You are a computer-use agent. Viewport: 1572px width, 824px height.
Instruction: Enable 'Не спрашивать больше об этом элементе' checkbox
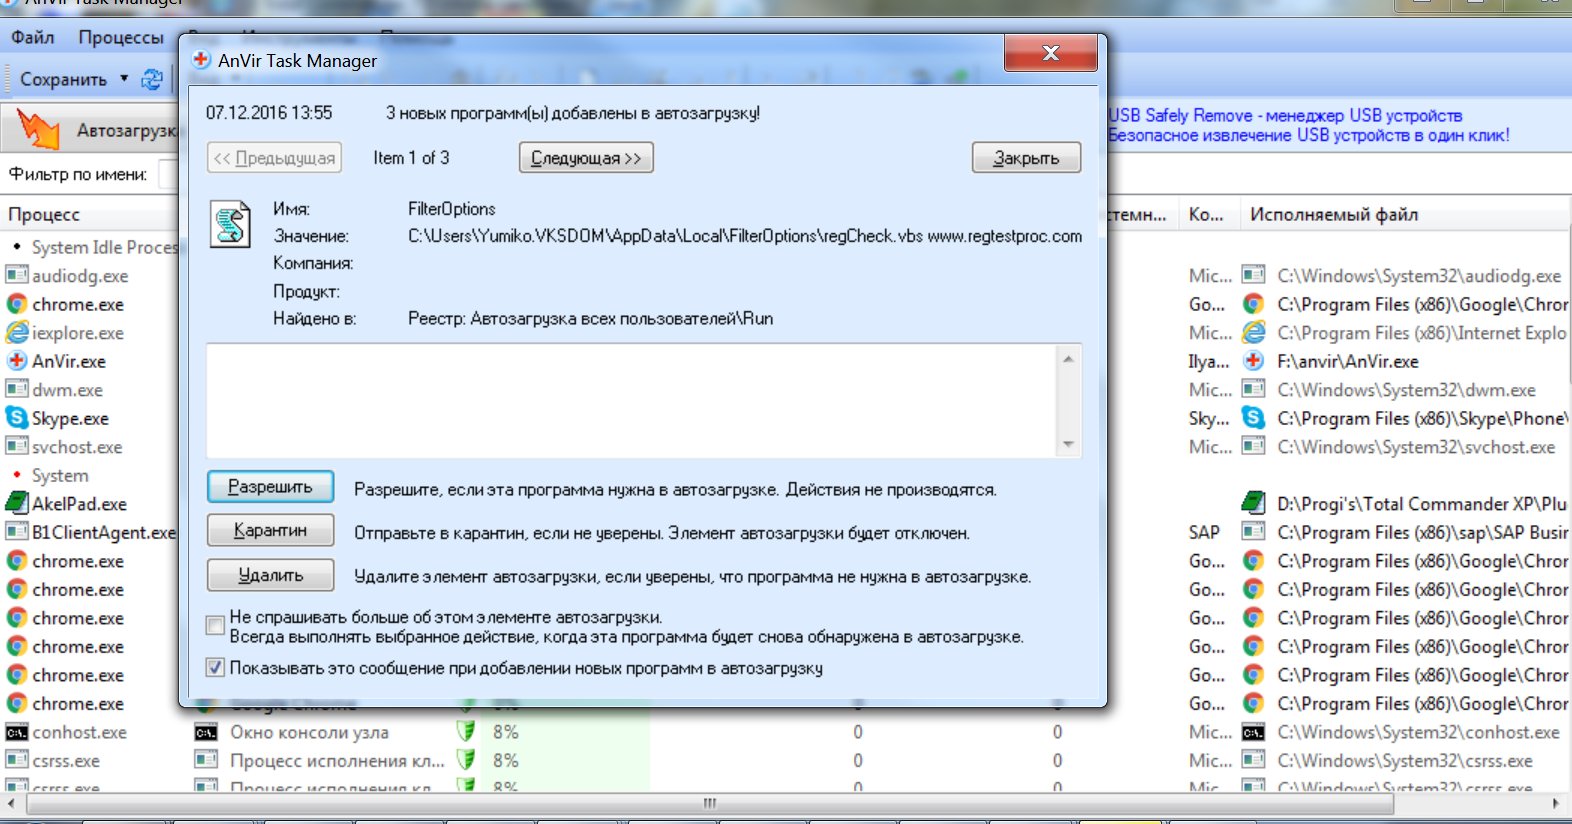click(215, 626)
